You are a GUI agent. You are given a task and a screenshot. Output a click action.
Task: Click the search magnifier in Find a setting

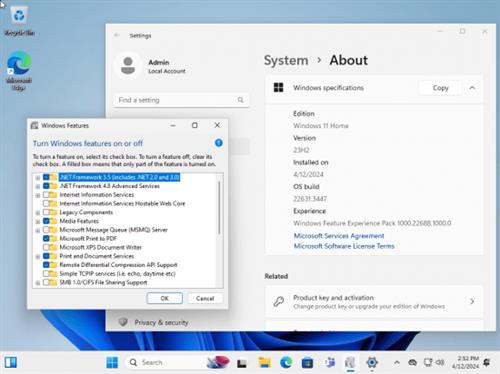point(241,100)
